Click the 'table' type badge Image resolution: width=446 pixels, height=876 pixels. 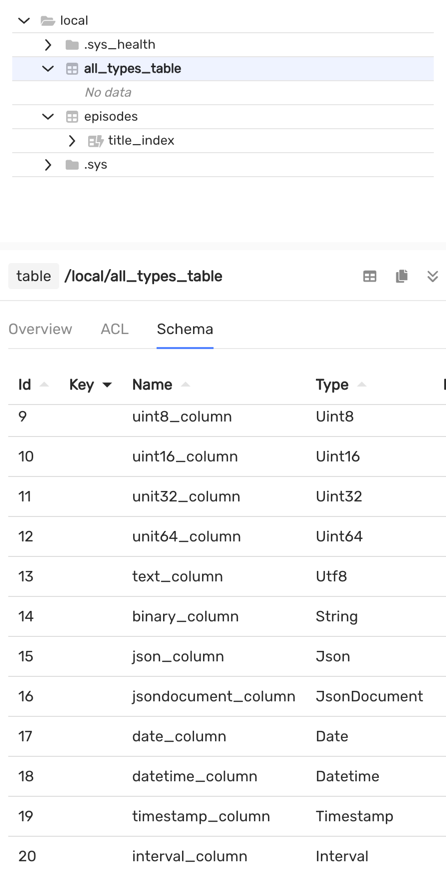coord(34,276)
